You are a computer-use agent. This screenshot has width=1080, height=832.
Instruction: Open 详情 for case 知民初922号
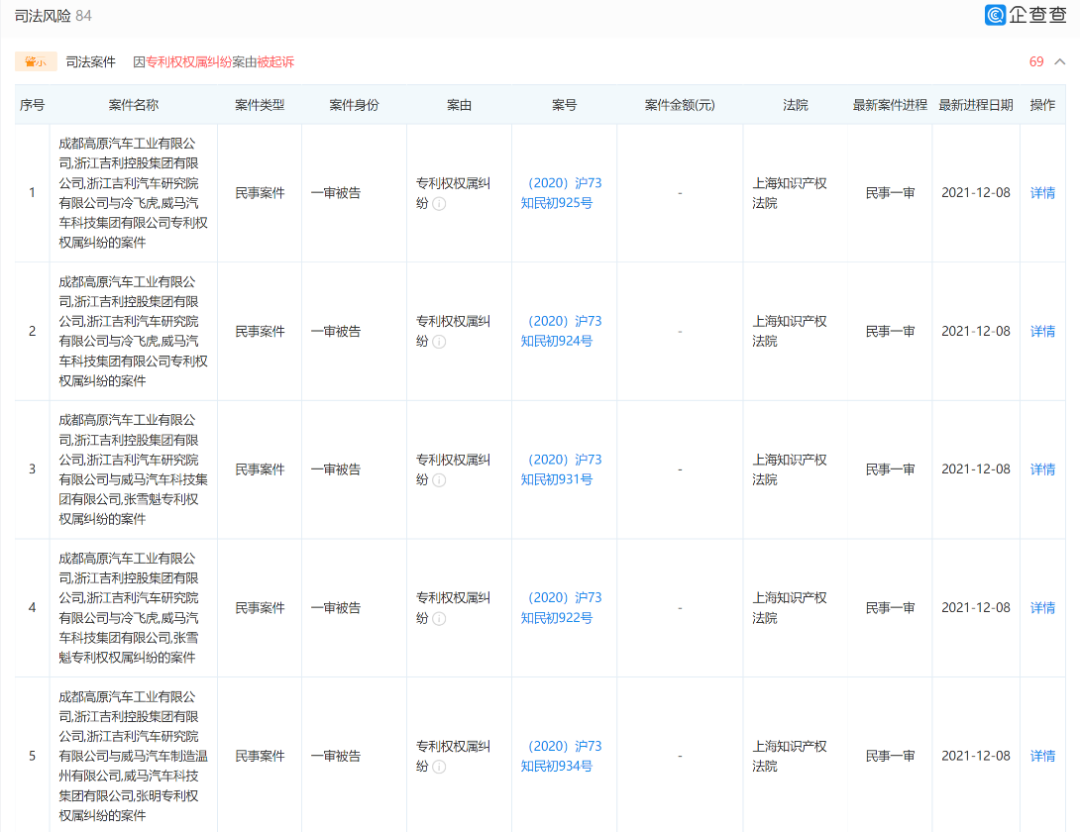tap(1042, 607)
